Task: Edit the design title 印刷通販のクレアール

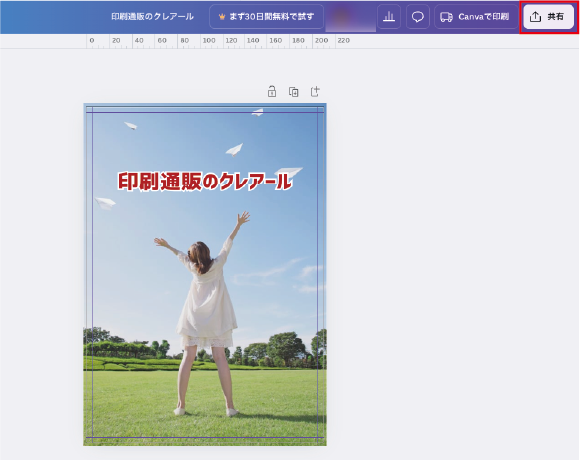Action: (x=152, y=17)
